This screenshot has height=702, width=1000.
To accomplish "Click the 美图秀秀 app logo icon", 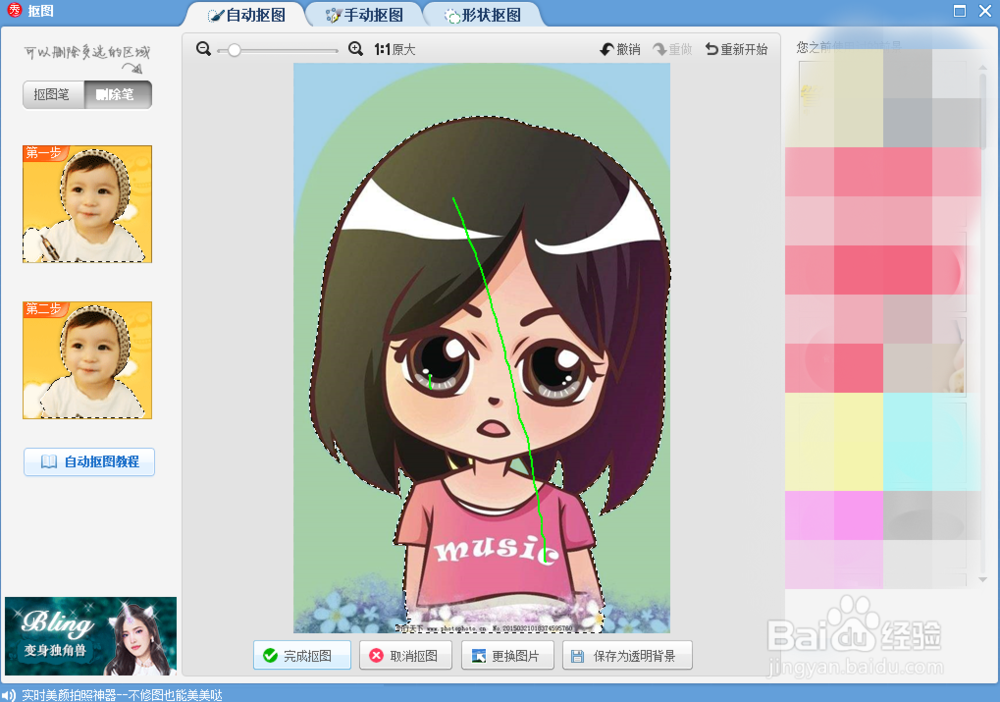I will point(14,10).
